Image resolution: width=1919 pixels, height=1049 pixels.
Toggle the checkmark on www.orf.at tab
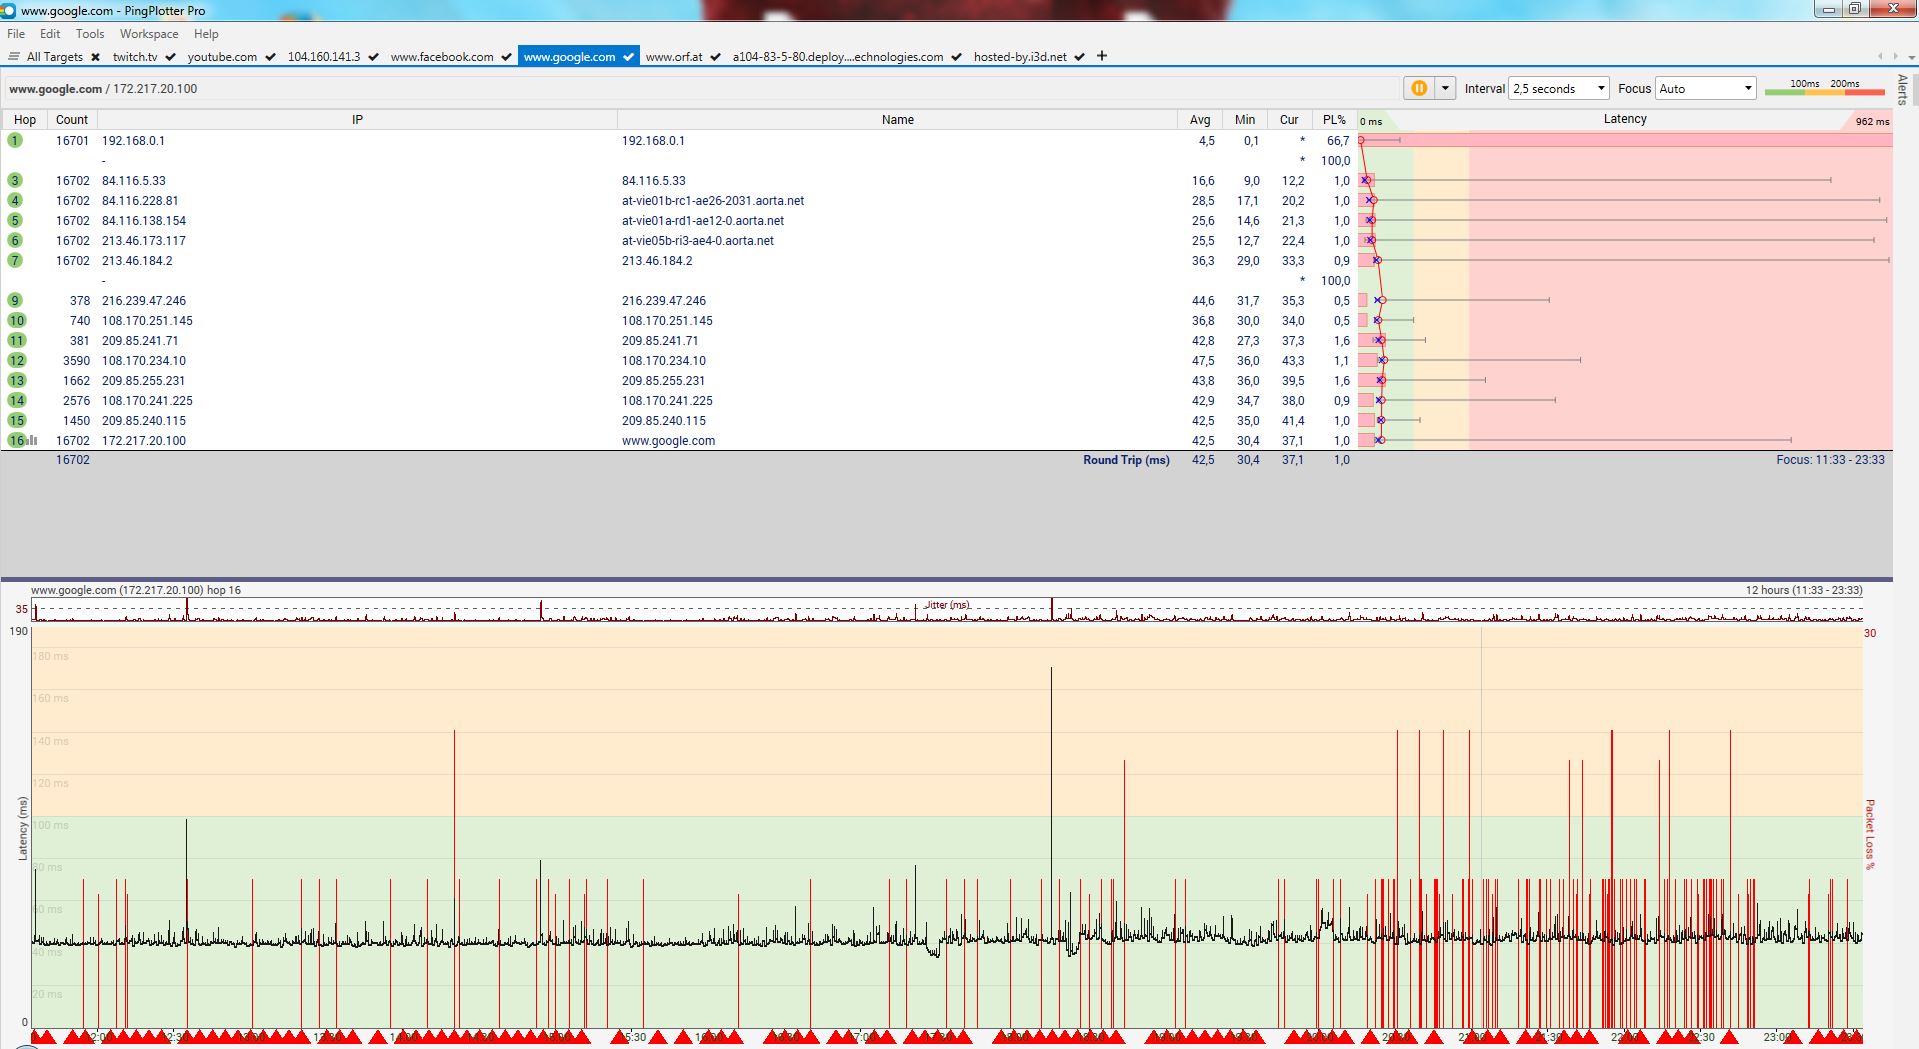click(715, 57)
